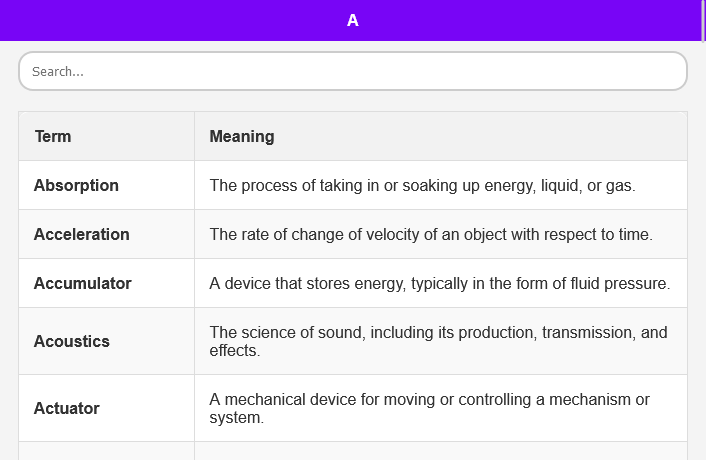Viewport: 706px width, 460px height.
Task: Select the 'Acoustics' term
Action: coord(72,341)
